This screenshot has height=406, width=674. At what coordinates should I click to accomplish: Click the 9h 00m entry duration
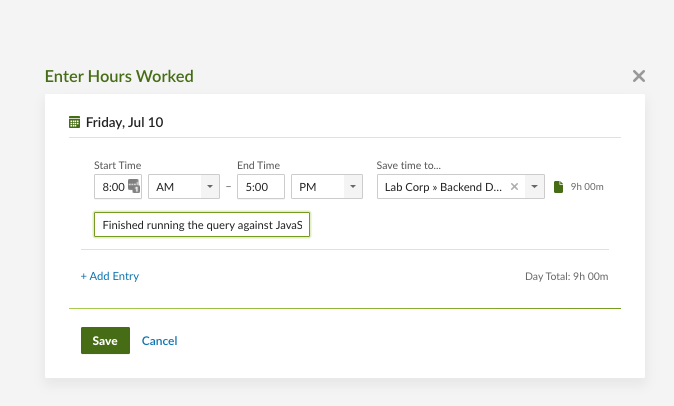pos(587,187)
